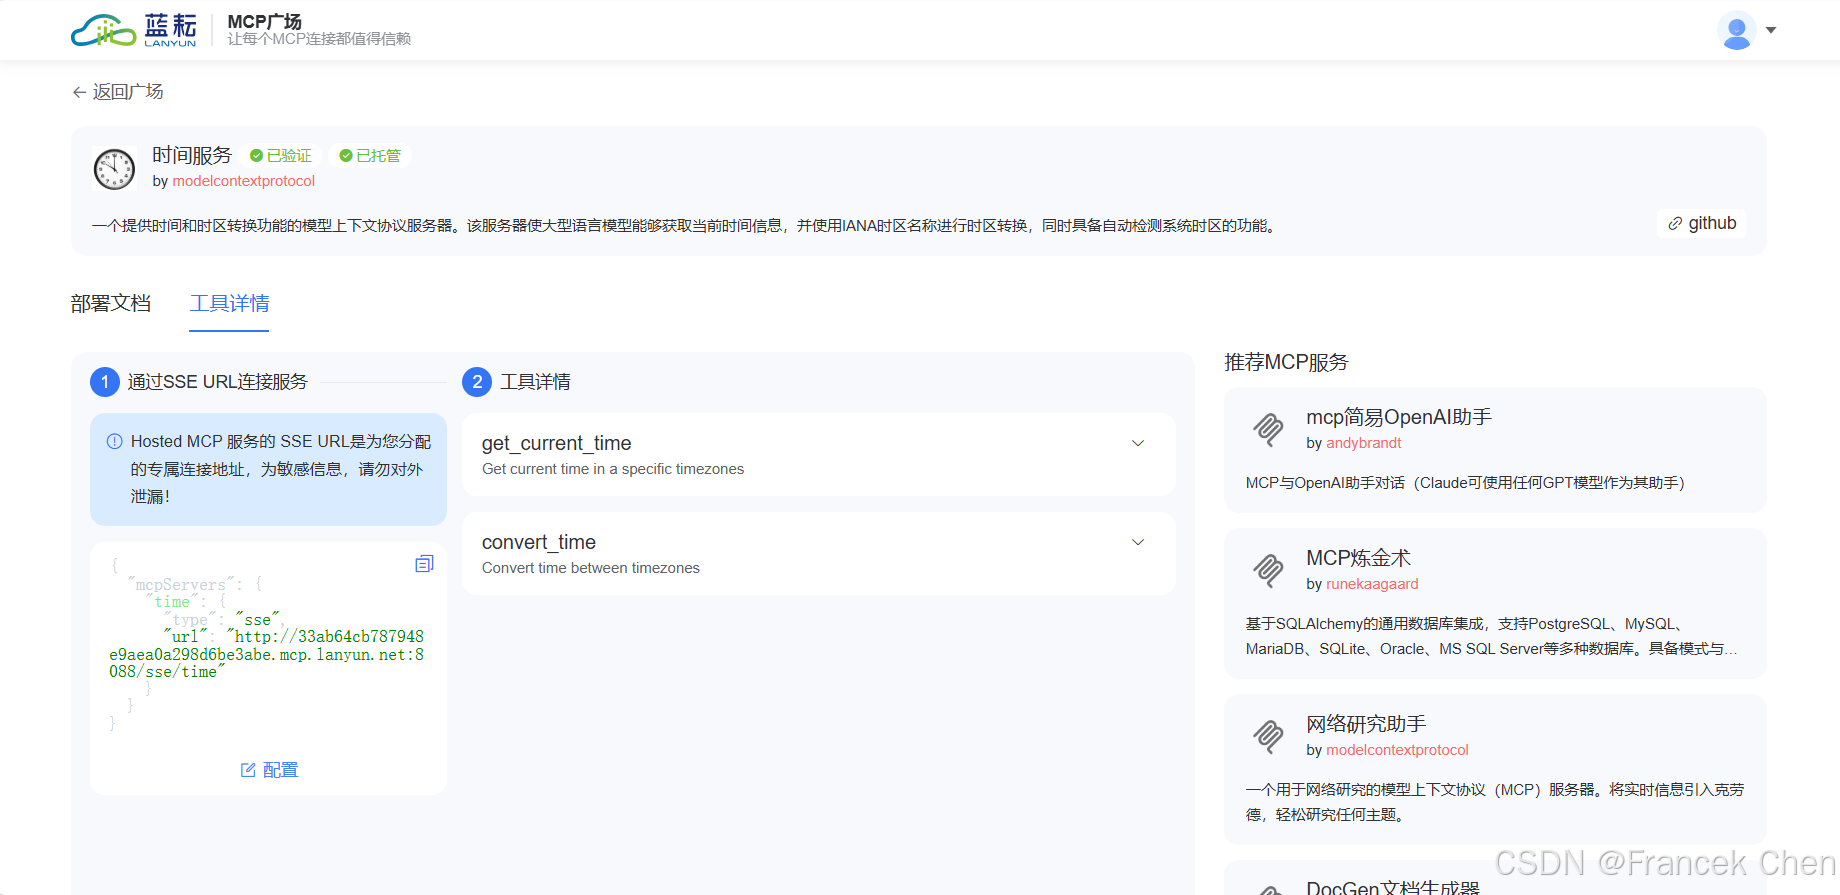This screenshot has width=1840, height=895.
Task: Open runekaagaard author link
Action: pyautogui.click(x=1372, y=584)
